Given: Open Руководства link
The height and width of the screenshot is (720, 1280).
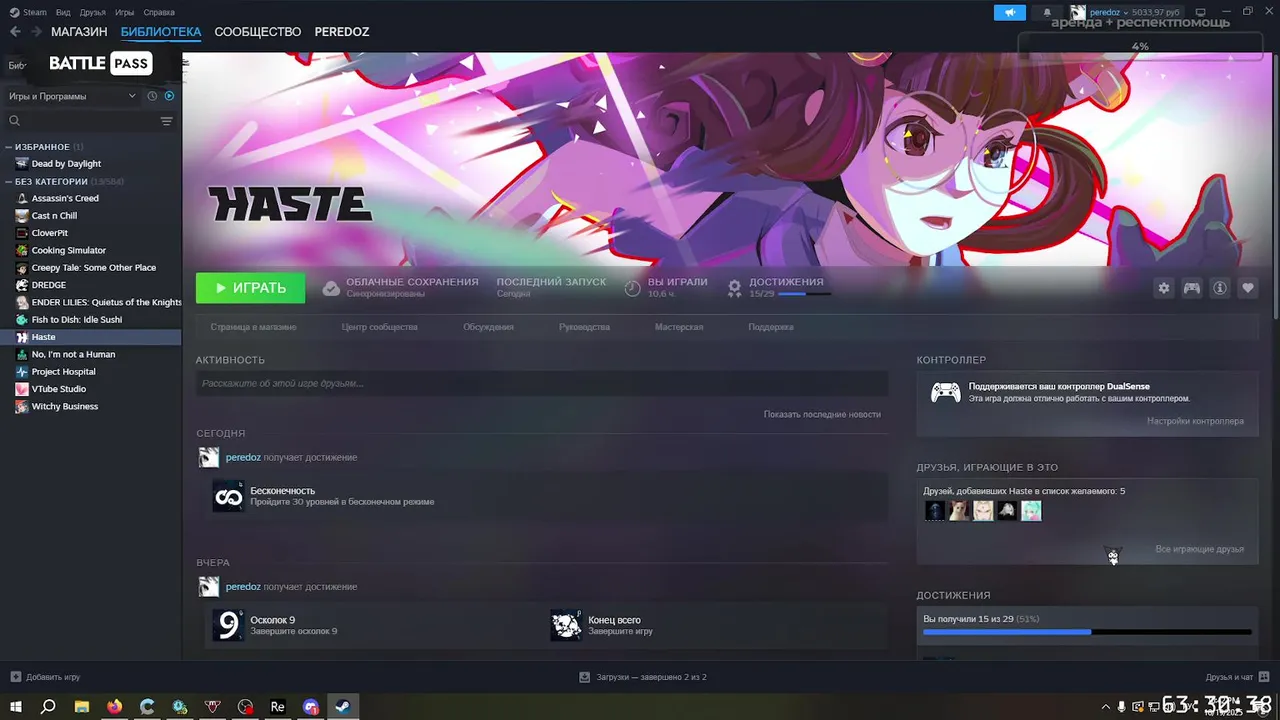Looking at the screenshot, I should coord(584,327).
